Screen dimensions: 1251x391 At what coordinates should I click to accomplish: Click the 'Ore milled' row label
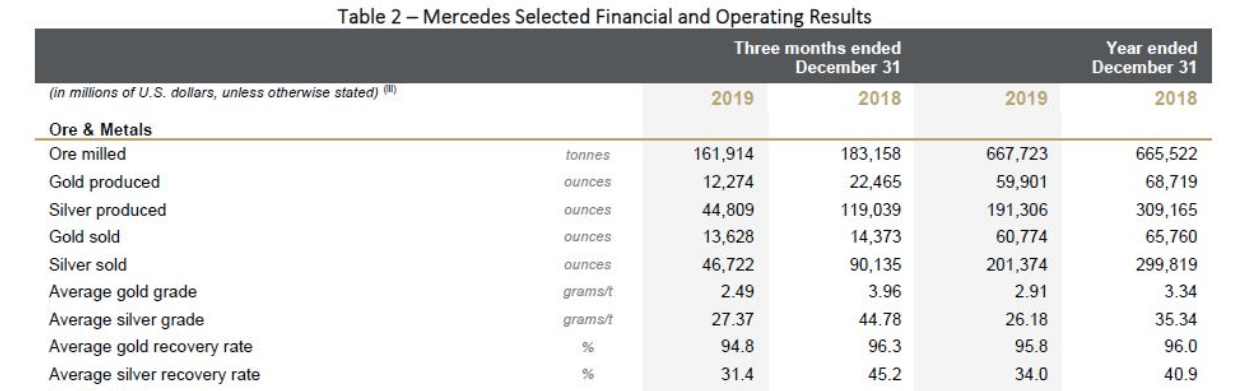[x=86, y=155]
